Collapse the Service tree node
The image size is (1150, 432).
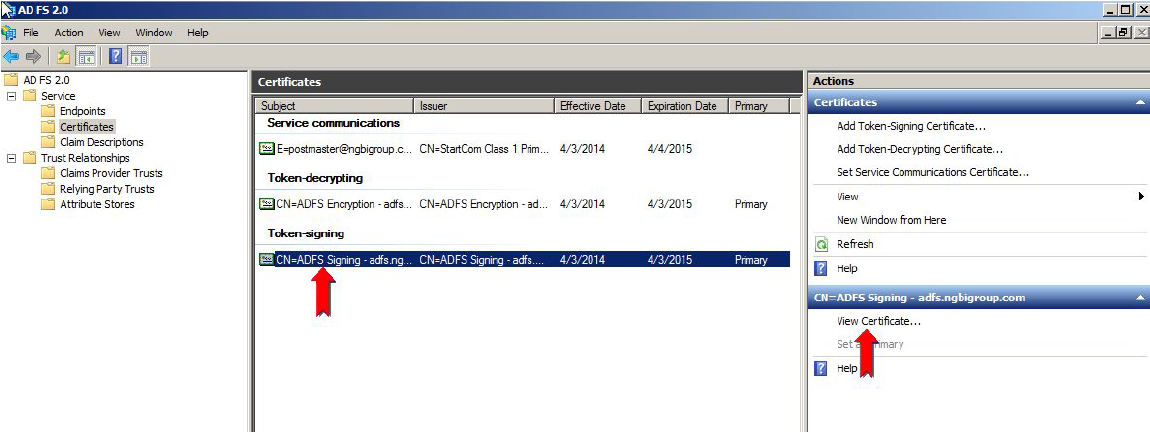(x=12, y=96)
